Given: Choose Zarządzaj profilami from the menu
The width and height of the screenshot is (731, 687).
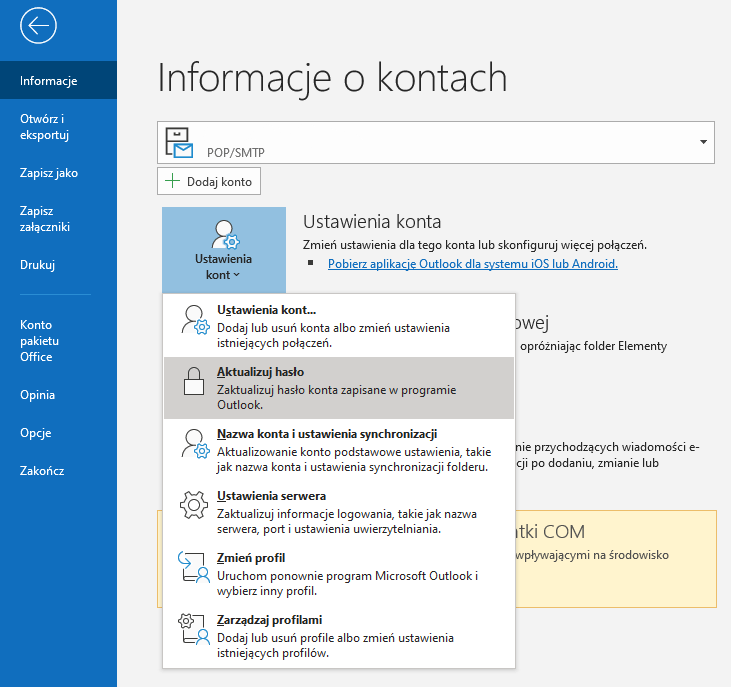Looking at the screenshot, I should pos(339,636).
